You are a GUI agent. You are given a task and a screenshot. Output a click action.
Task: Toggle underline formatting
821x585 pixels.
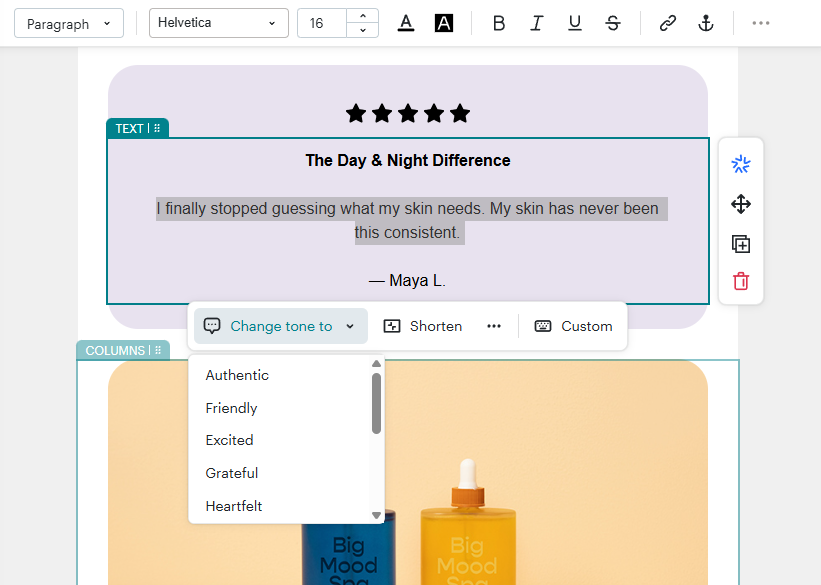click(x=575, y=22)
